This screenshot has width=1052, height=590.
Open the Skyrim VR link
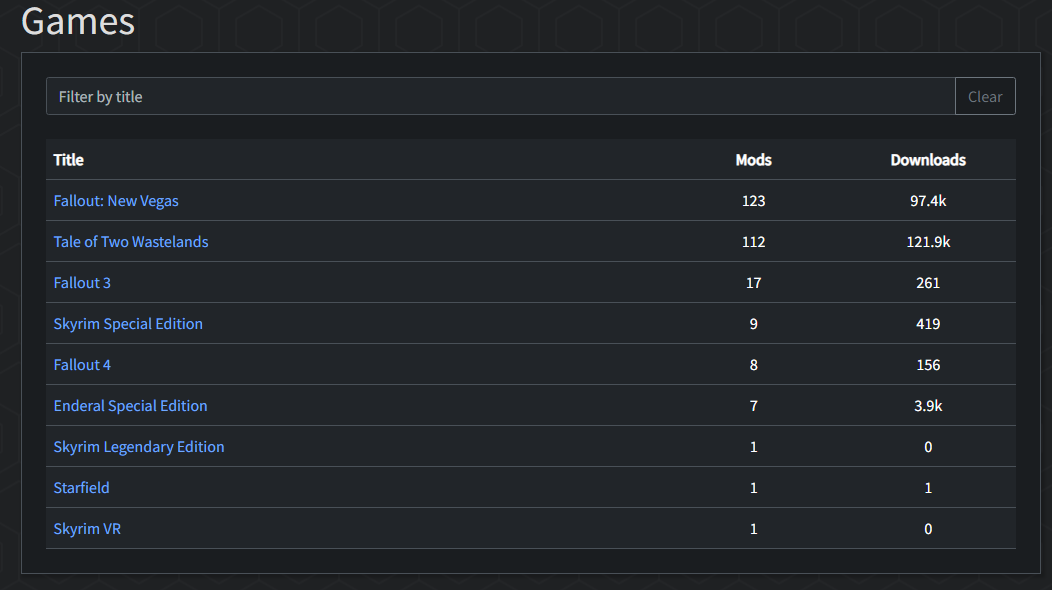(x=87, y=528)
